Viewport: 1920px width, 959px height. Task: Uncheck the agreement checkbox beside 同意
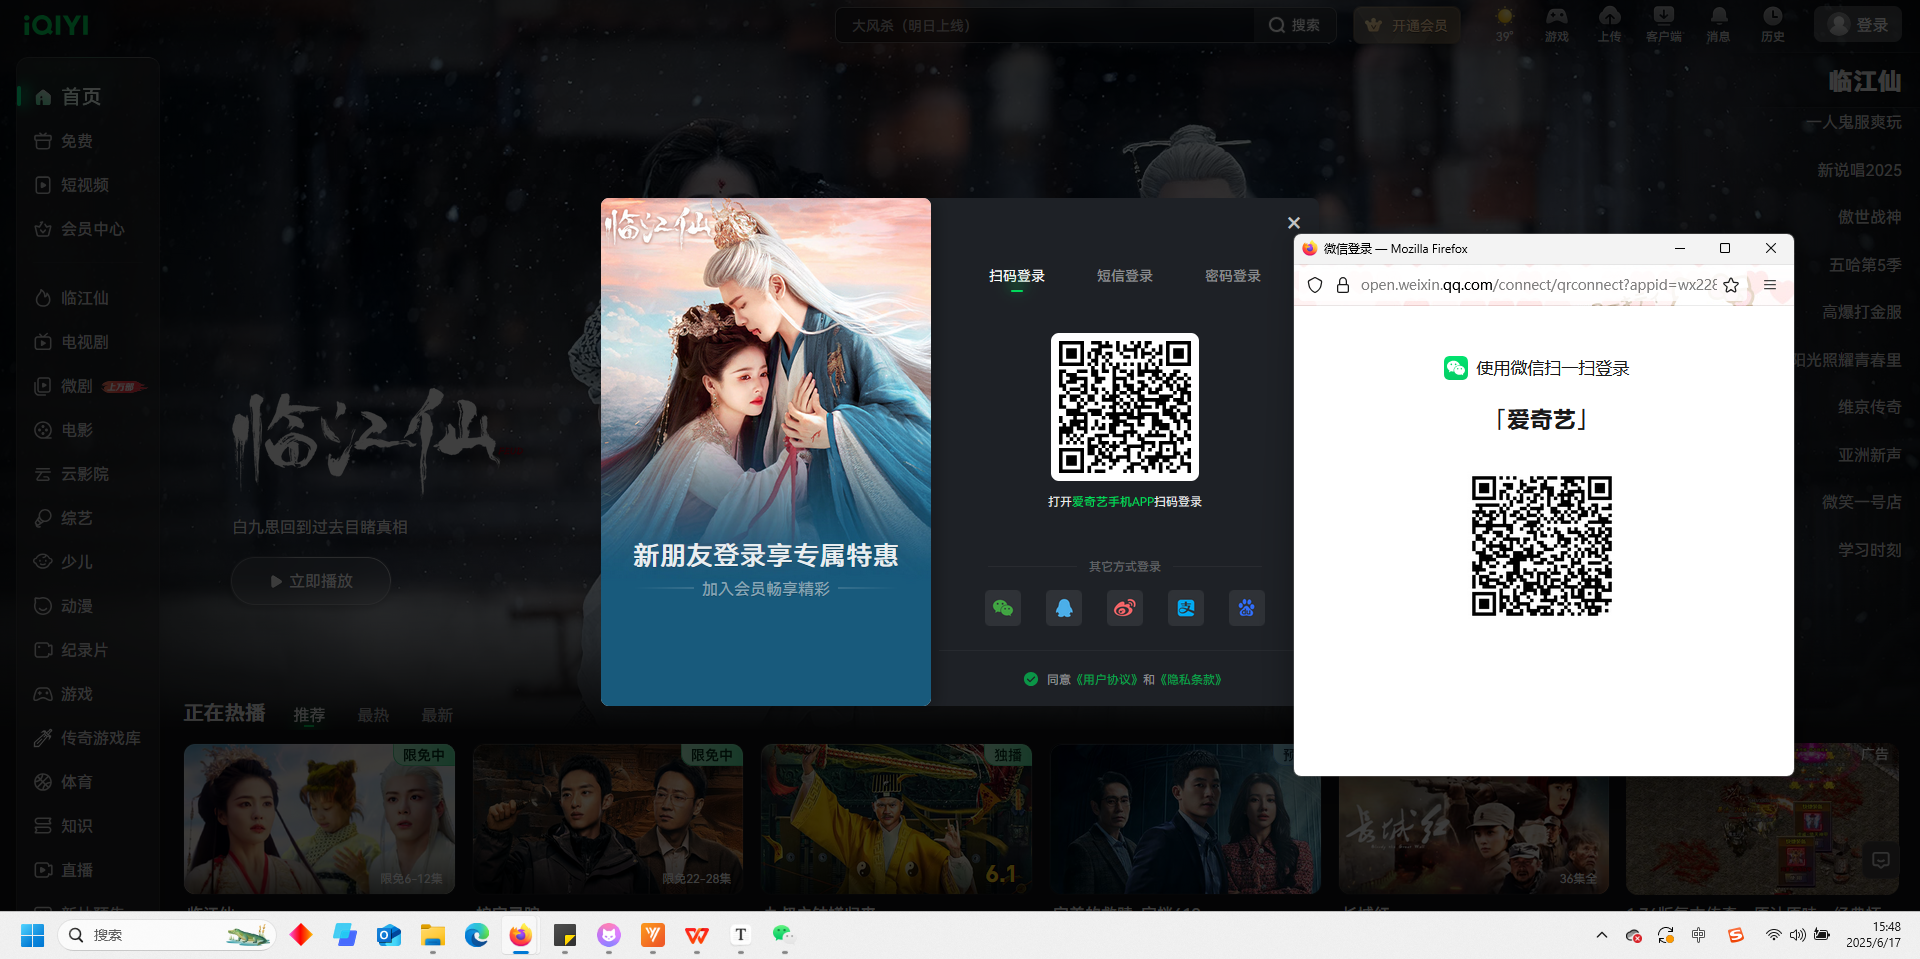click(x=1031, y=679)
